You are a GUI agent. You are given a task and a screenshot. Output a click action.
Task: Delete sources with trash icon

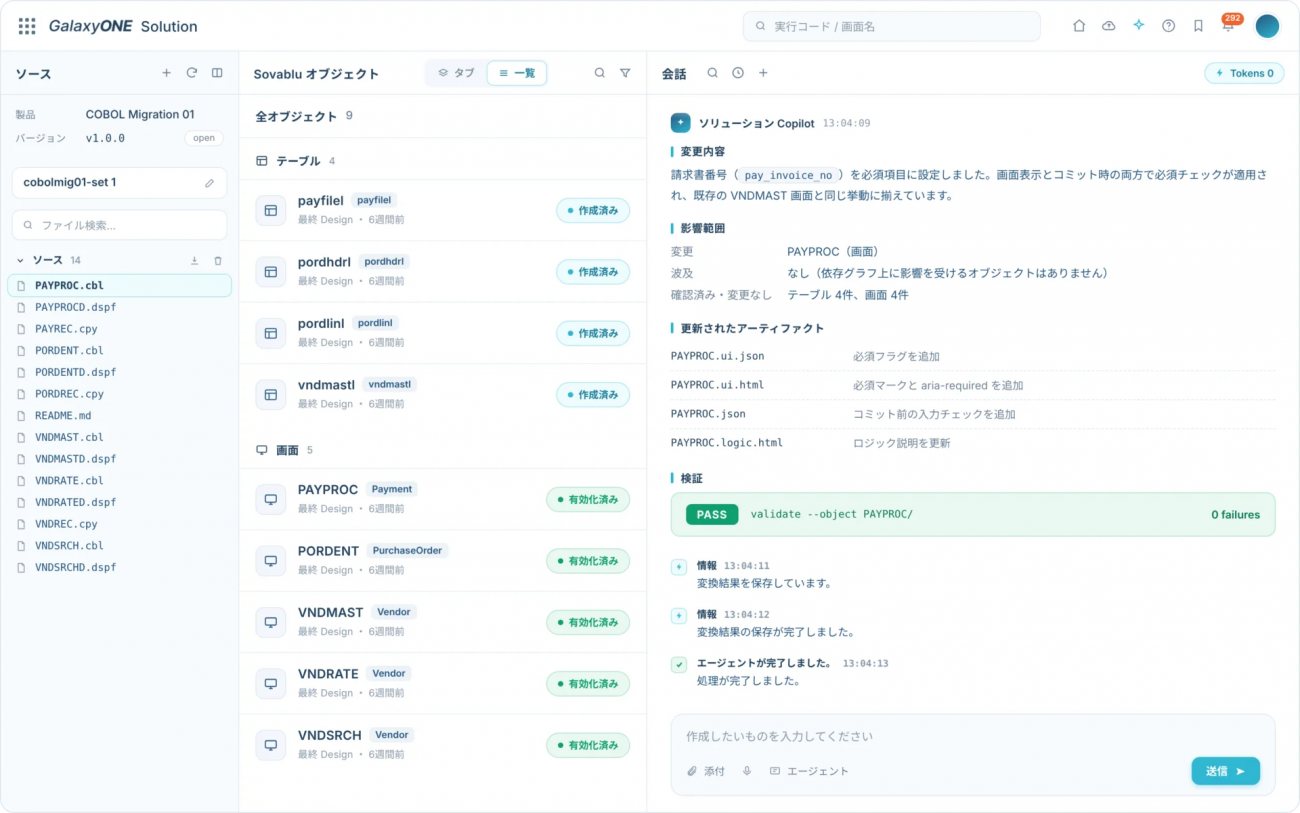click(218, 261)
